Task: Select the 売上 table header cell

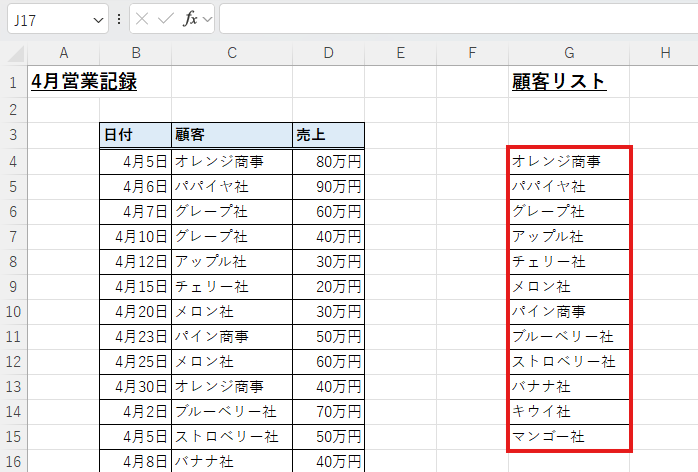Action: 327,135
